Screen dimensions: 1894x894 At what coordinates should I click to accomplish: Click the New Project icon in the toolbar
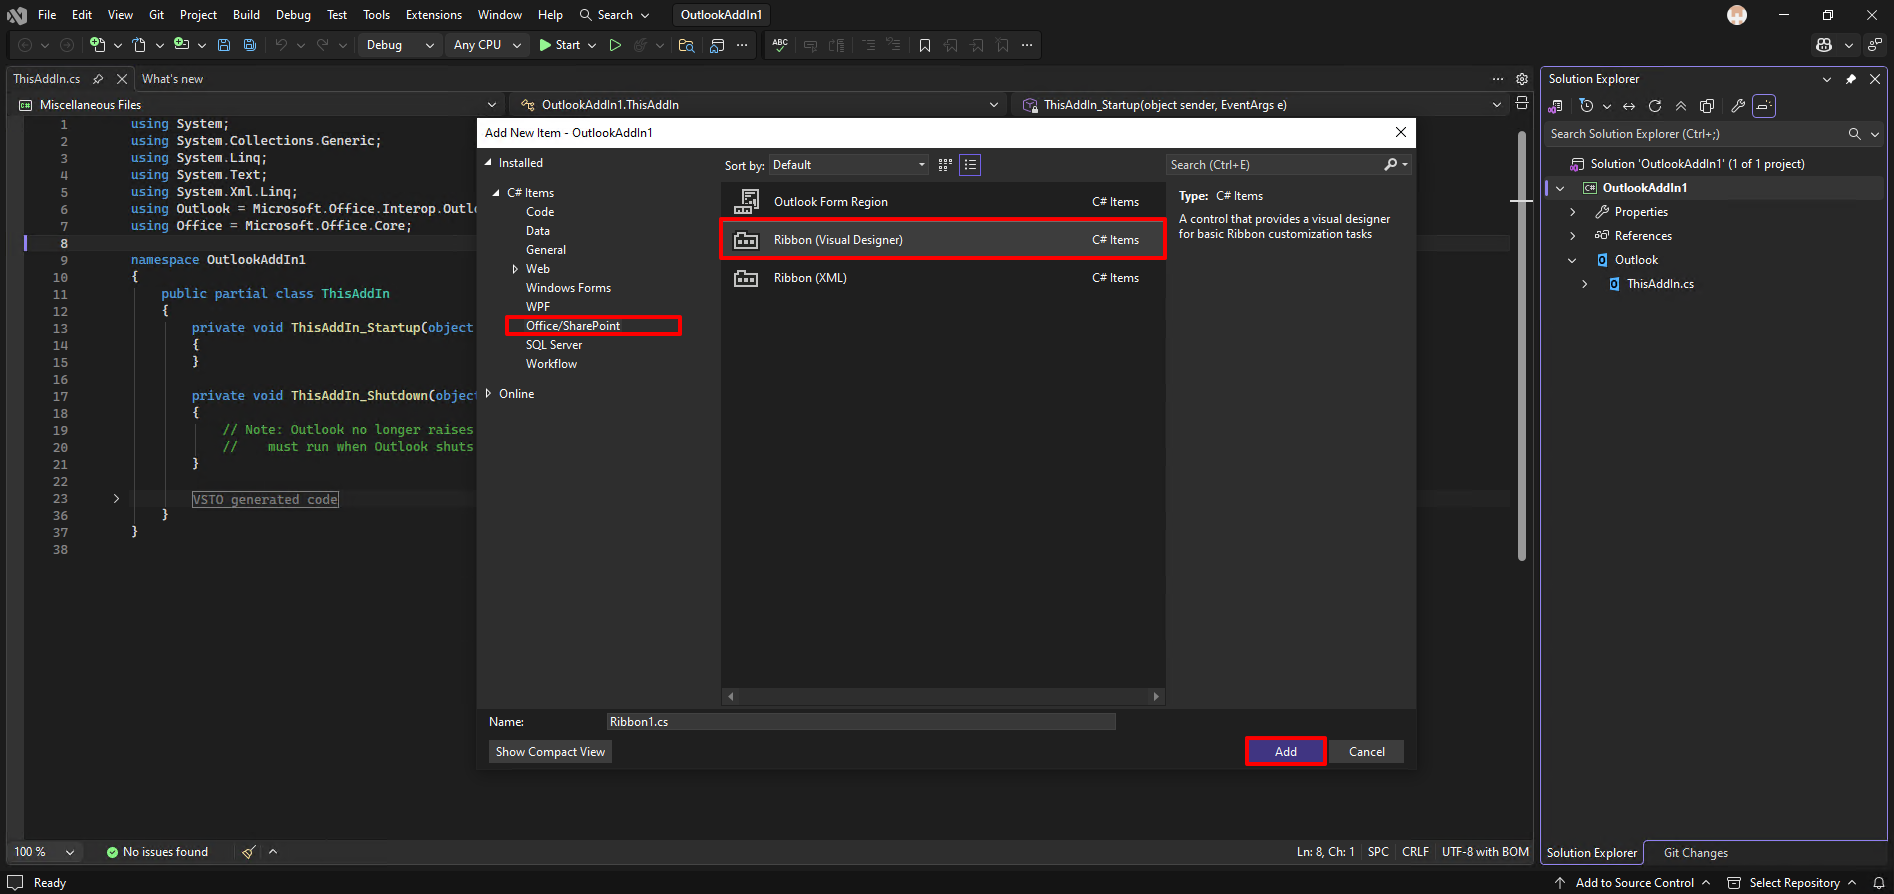point(97,45)
